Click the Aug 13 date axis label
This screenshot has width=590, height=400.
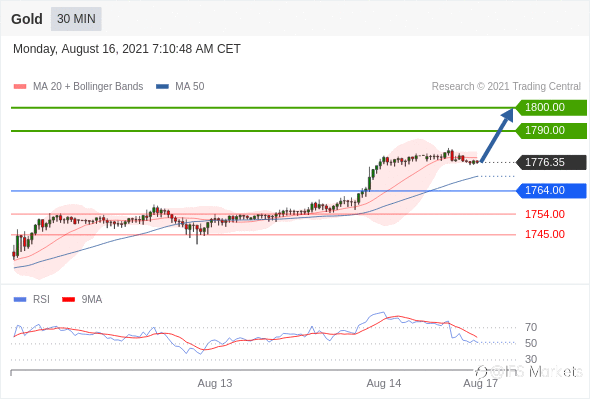tap(215, 383)
